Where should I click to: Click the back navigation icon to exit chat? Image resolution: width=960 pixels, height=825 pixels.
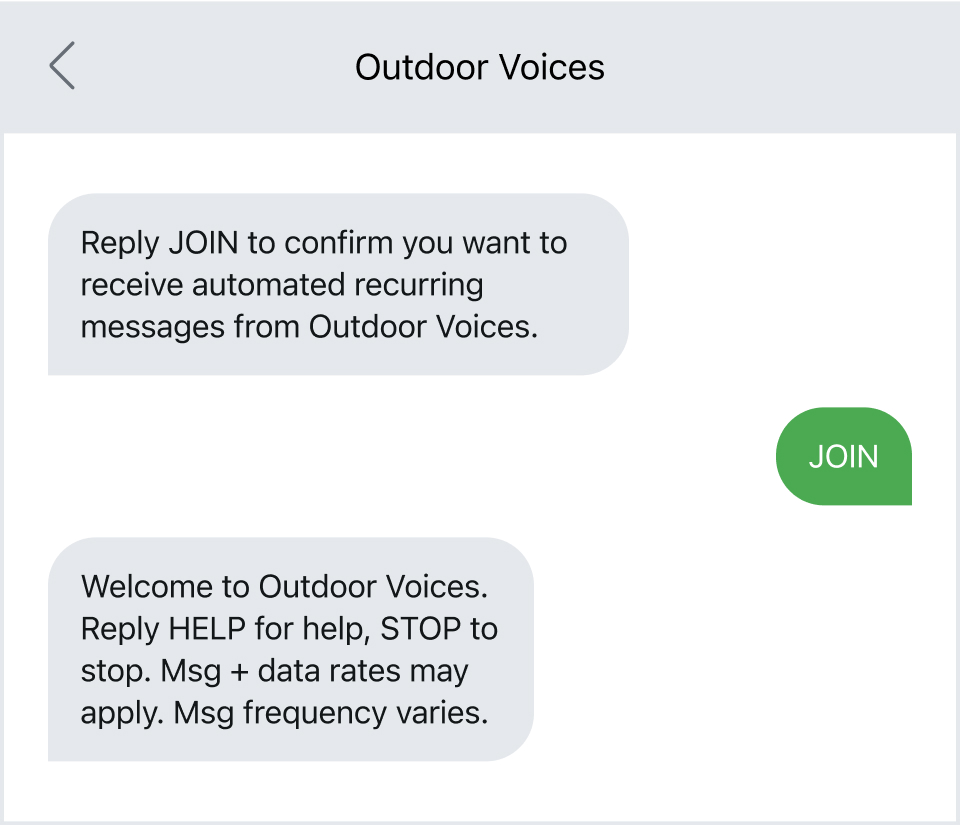coord(60,66)
